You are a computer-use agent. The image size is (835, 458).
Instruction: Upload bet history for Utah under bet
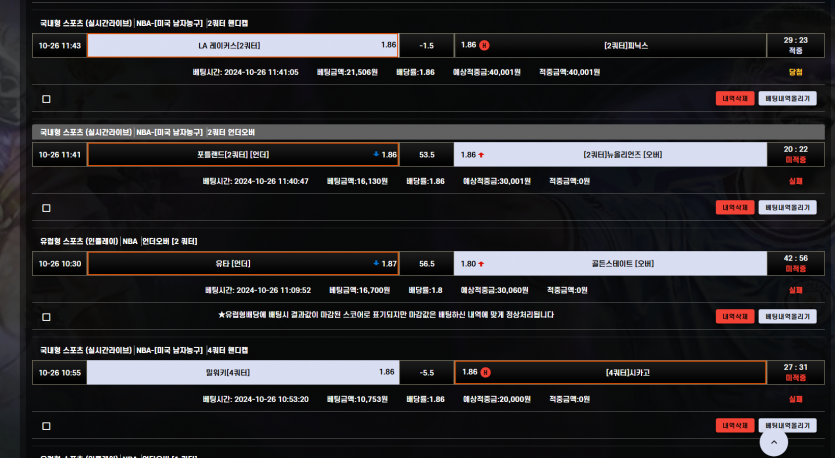point(788,316)
